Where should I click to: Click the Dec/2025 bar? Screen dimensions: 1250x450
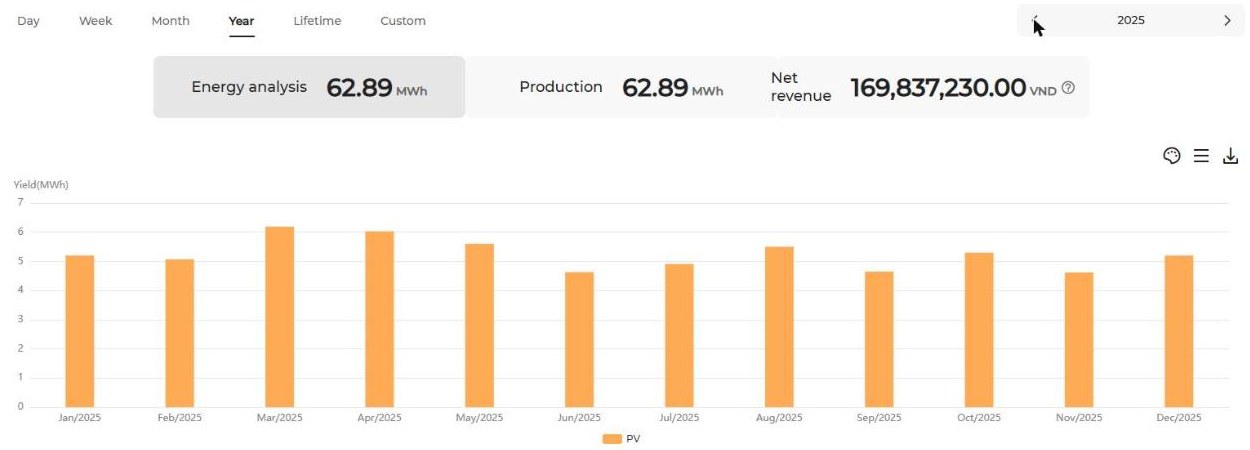tap(1179, 331)
